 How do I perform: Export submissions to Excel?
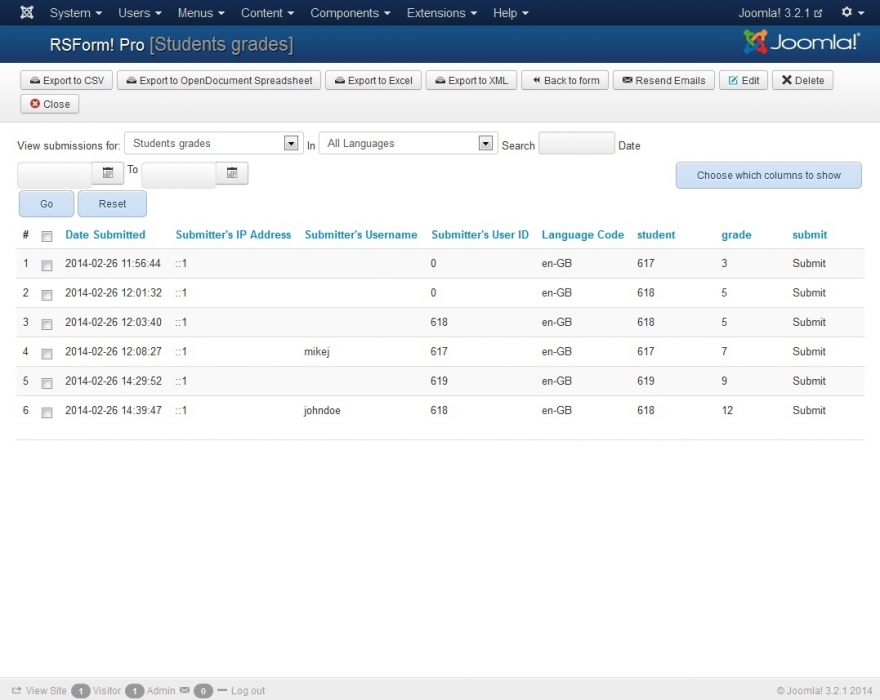[373, 80]
